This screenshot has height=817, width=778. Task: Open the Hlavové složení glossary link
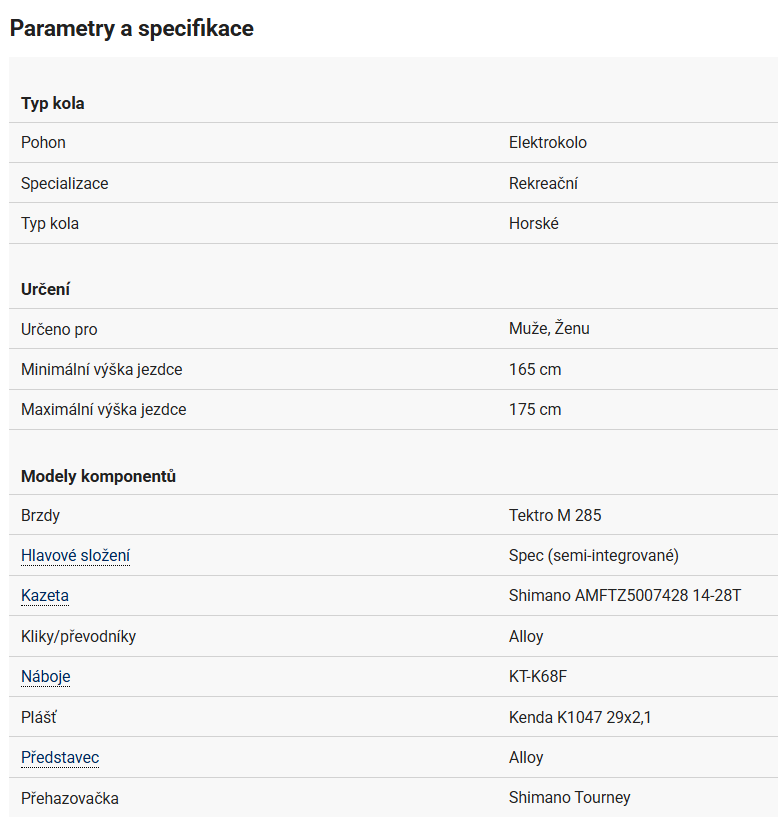click(75, 556)
